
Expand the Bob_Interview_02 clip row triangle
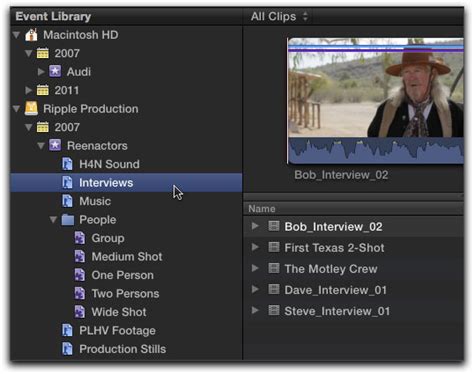[x=255, y=226]
